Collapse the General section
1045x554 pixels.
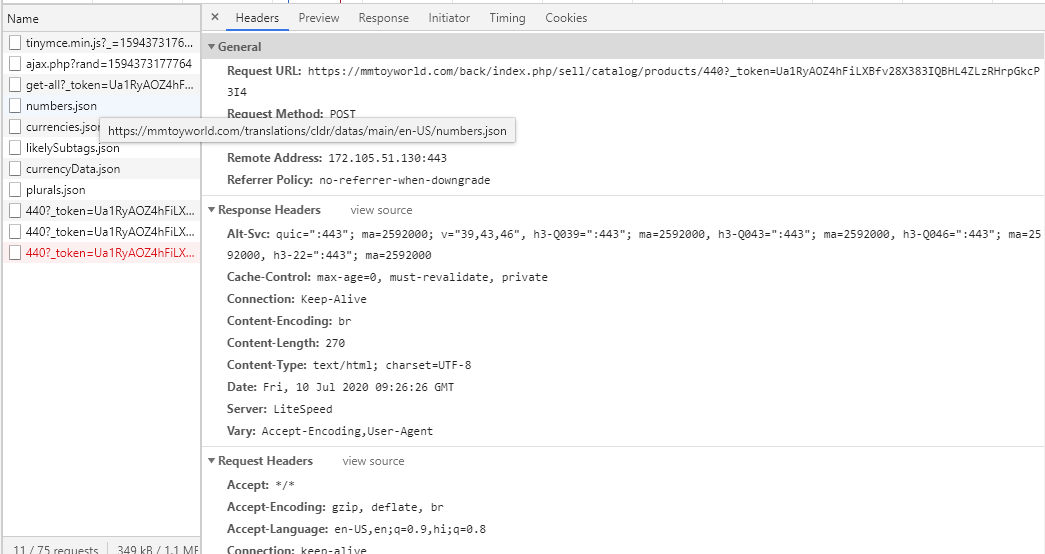[212, 47]
